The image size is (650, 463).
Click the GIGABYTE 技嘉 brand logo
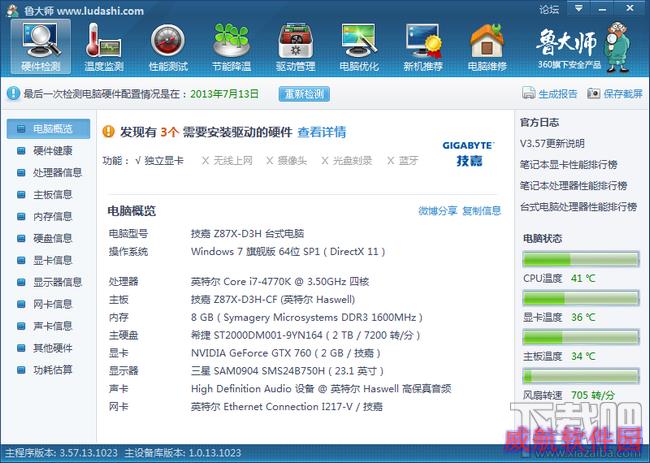tap(468, 153)
